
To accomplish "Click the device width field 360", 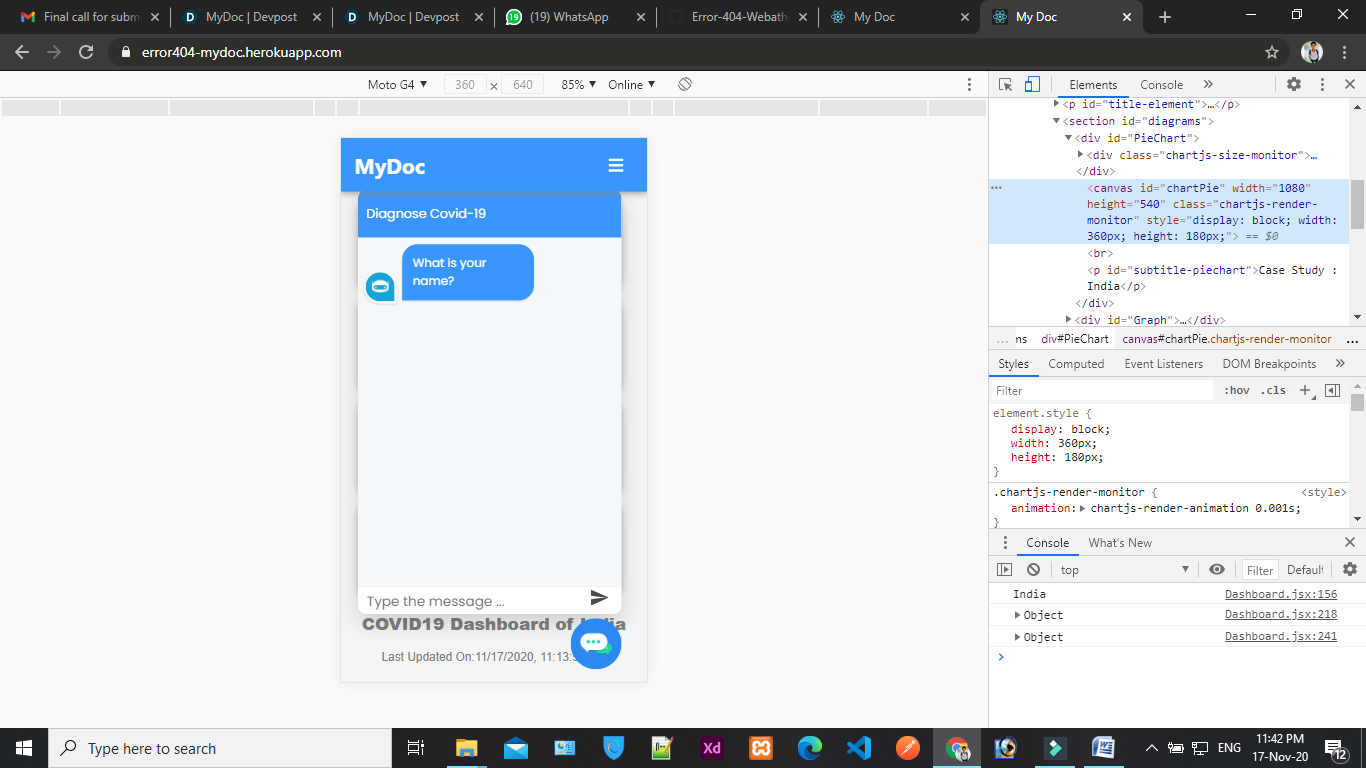I will 465,85.
